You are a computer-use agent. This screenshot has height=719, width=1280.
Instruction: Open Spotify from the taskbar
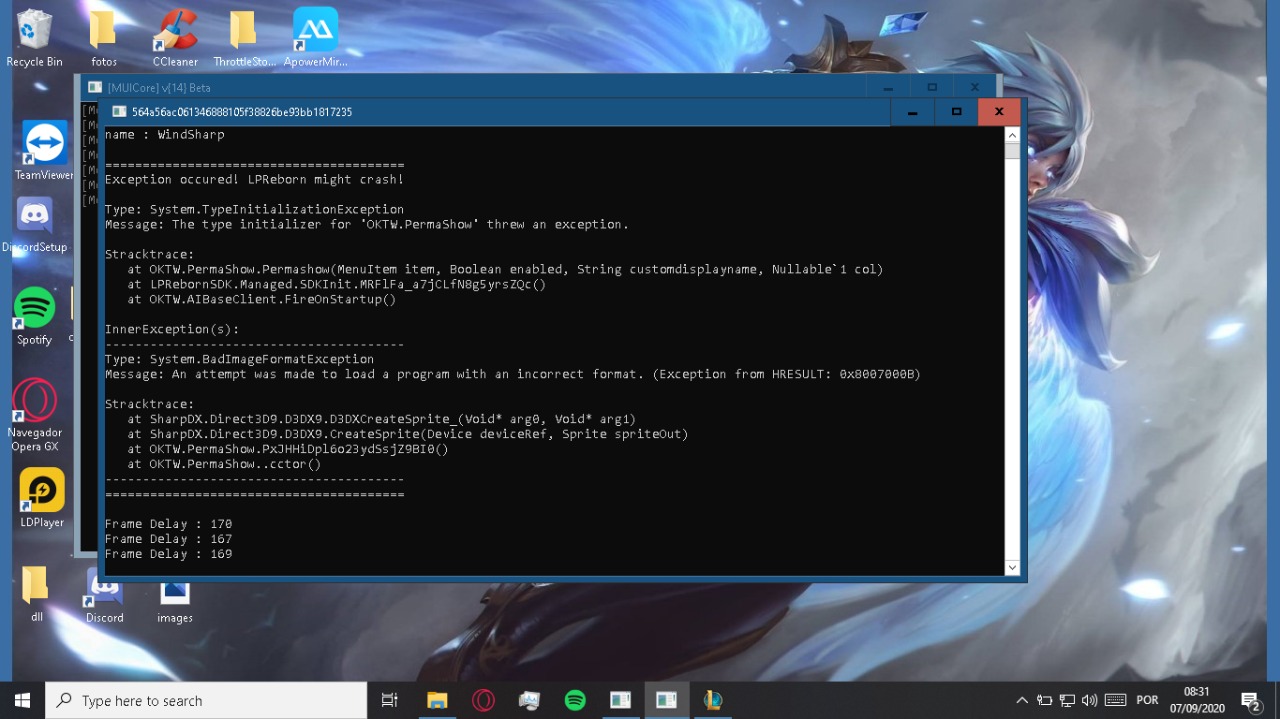click(x=575, y=700)
